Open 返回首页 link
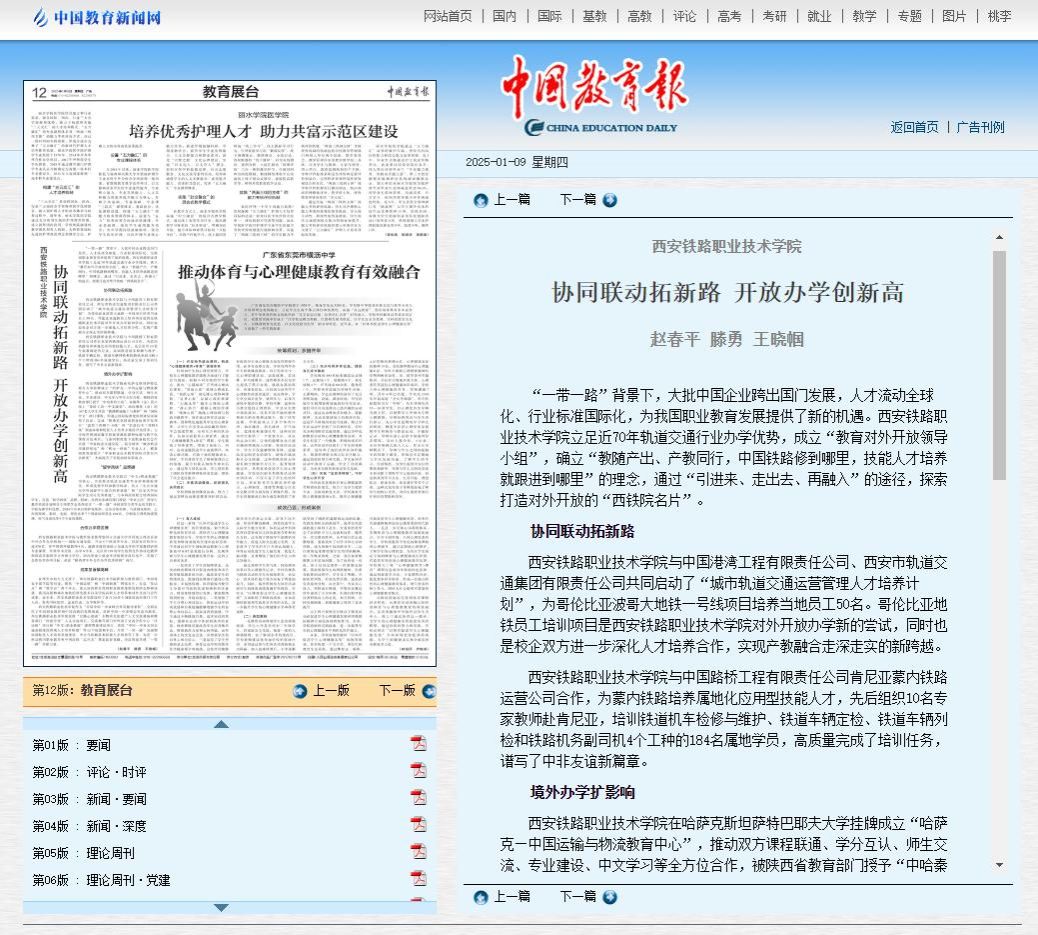 (914, 127)
